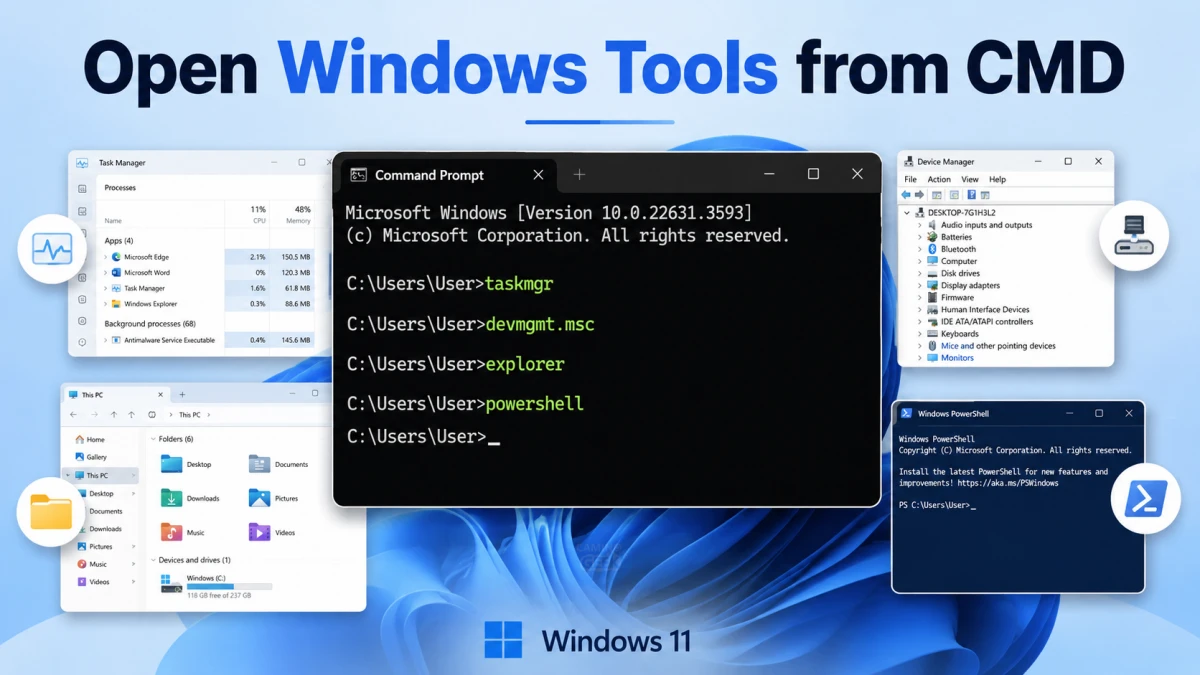Click the Command Prompt tab icon
Screen dimensions: 1200x675
click(358, 175)
